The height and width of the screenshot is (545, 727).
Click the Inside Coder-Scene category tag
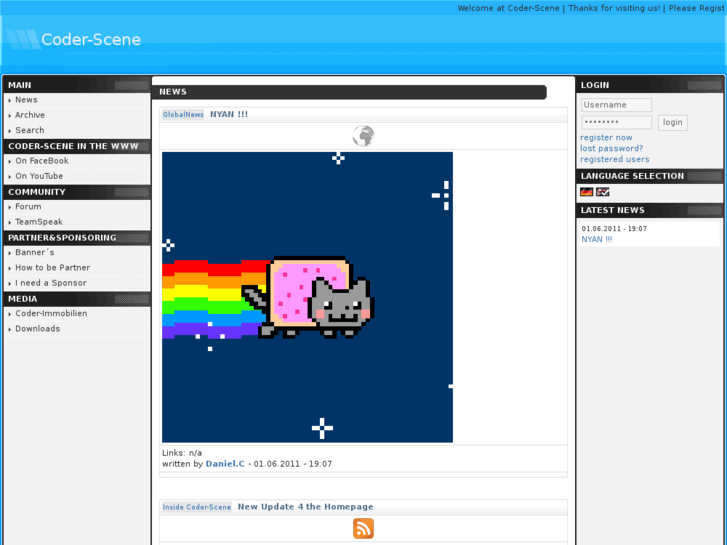point(197,507)
